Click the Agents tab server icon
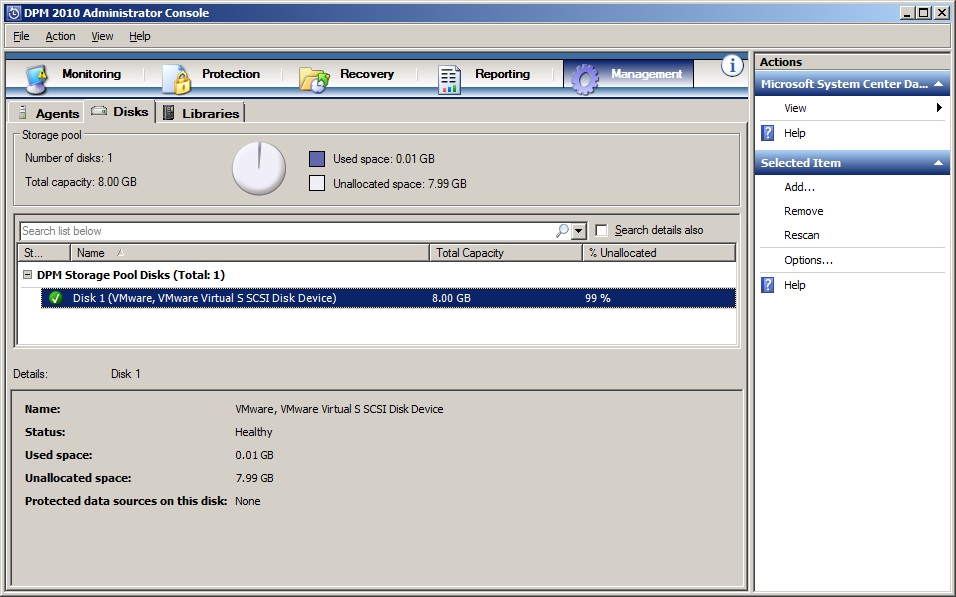The height and width of the screenshot is (597, 956). 23,113
